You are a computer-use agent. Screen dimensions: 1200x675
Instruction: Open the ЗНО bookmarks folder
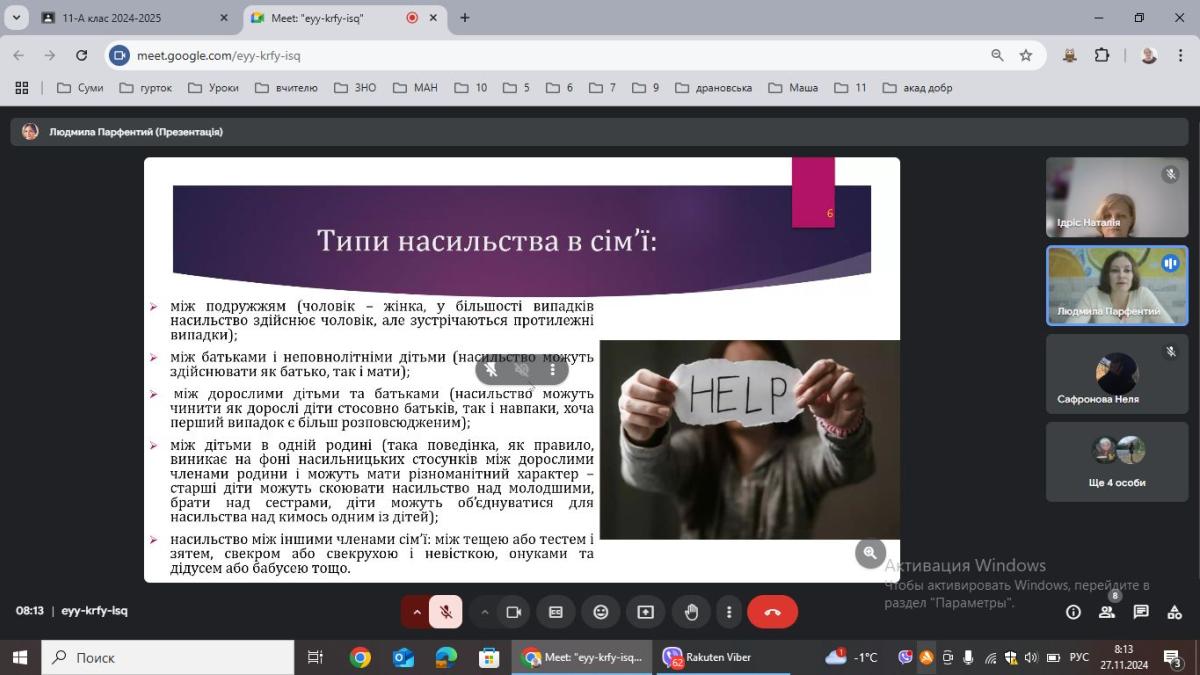coord(355,88)
